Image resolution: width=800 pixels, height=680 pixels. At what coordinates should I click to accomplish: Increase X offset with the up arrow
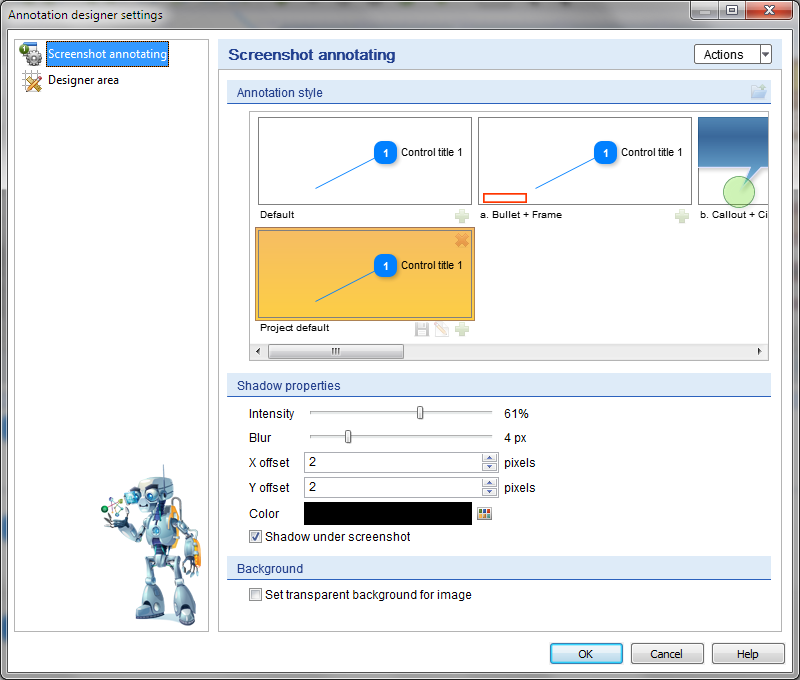489,458
